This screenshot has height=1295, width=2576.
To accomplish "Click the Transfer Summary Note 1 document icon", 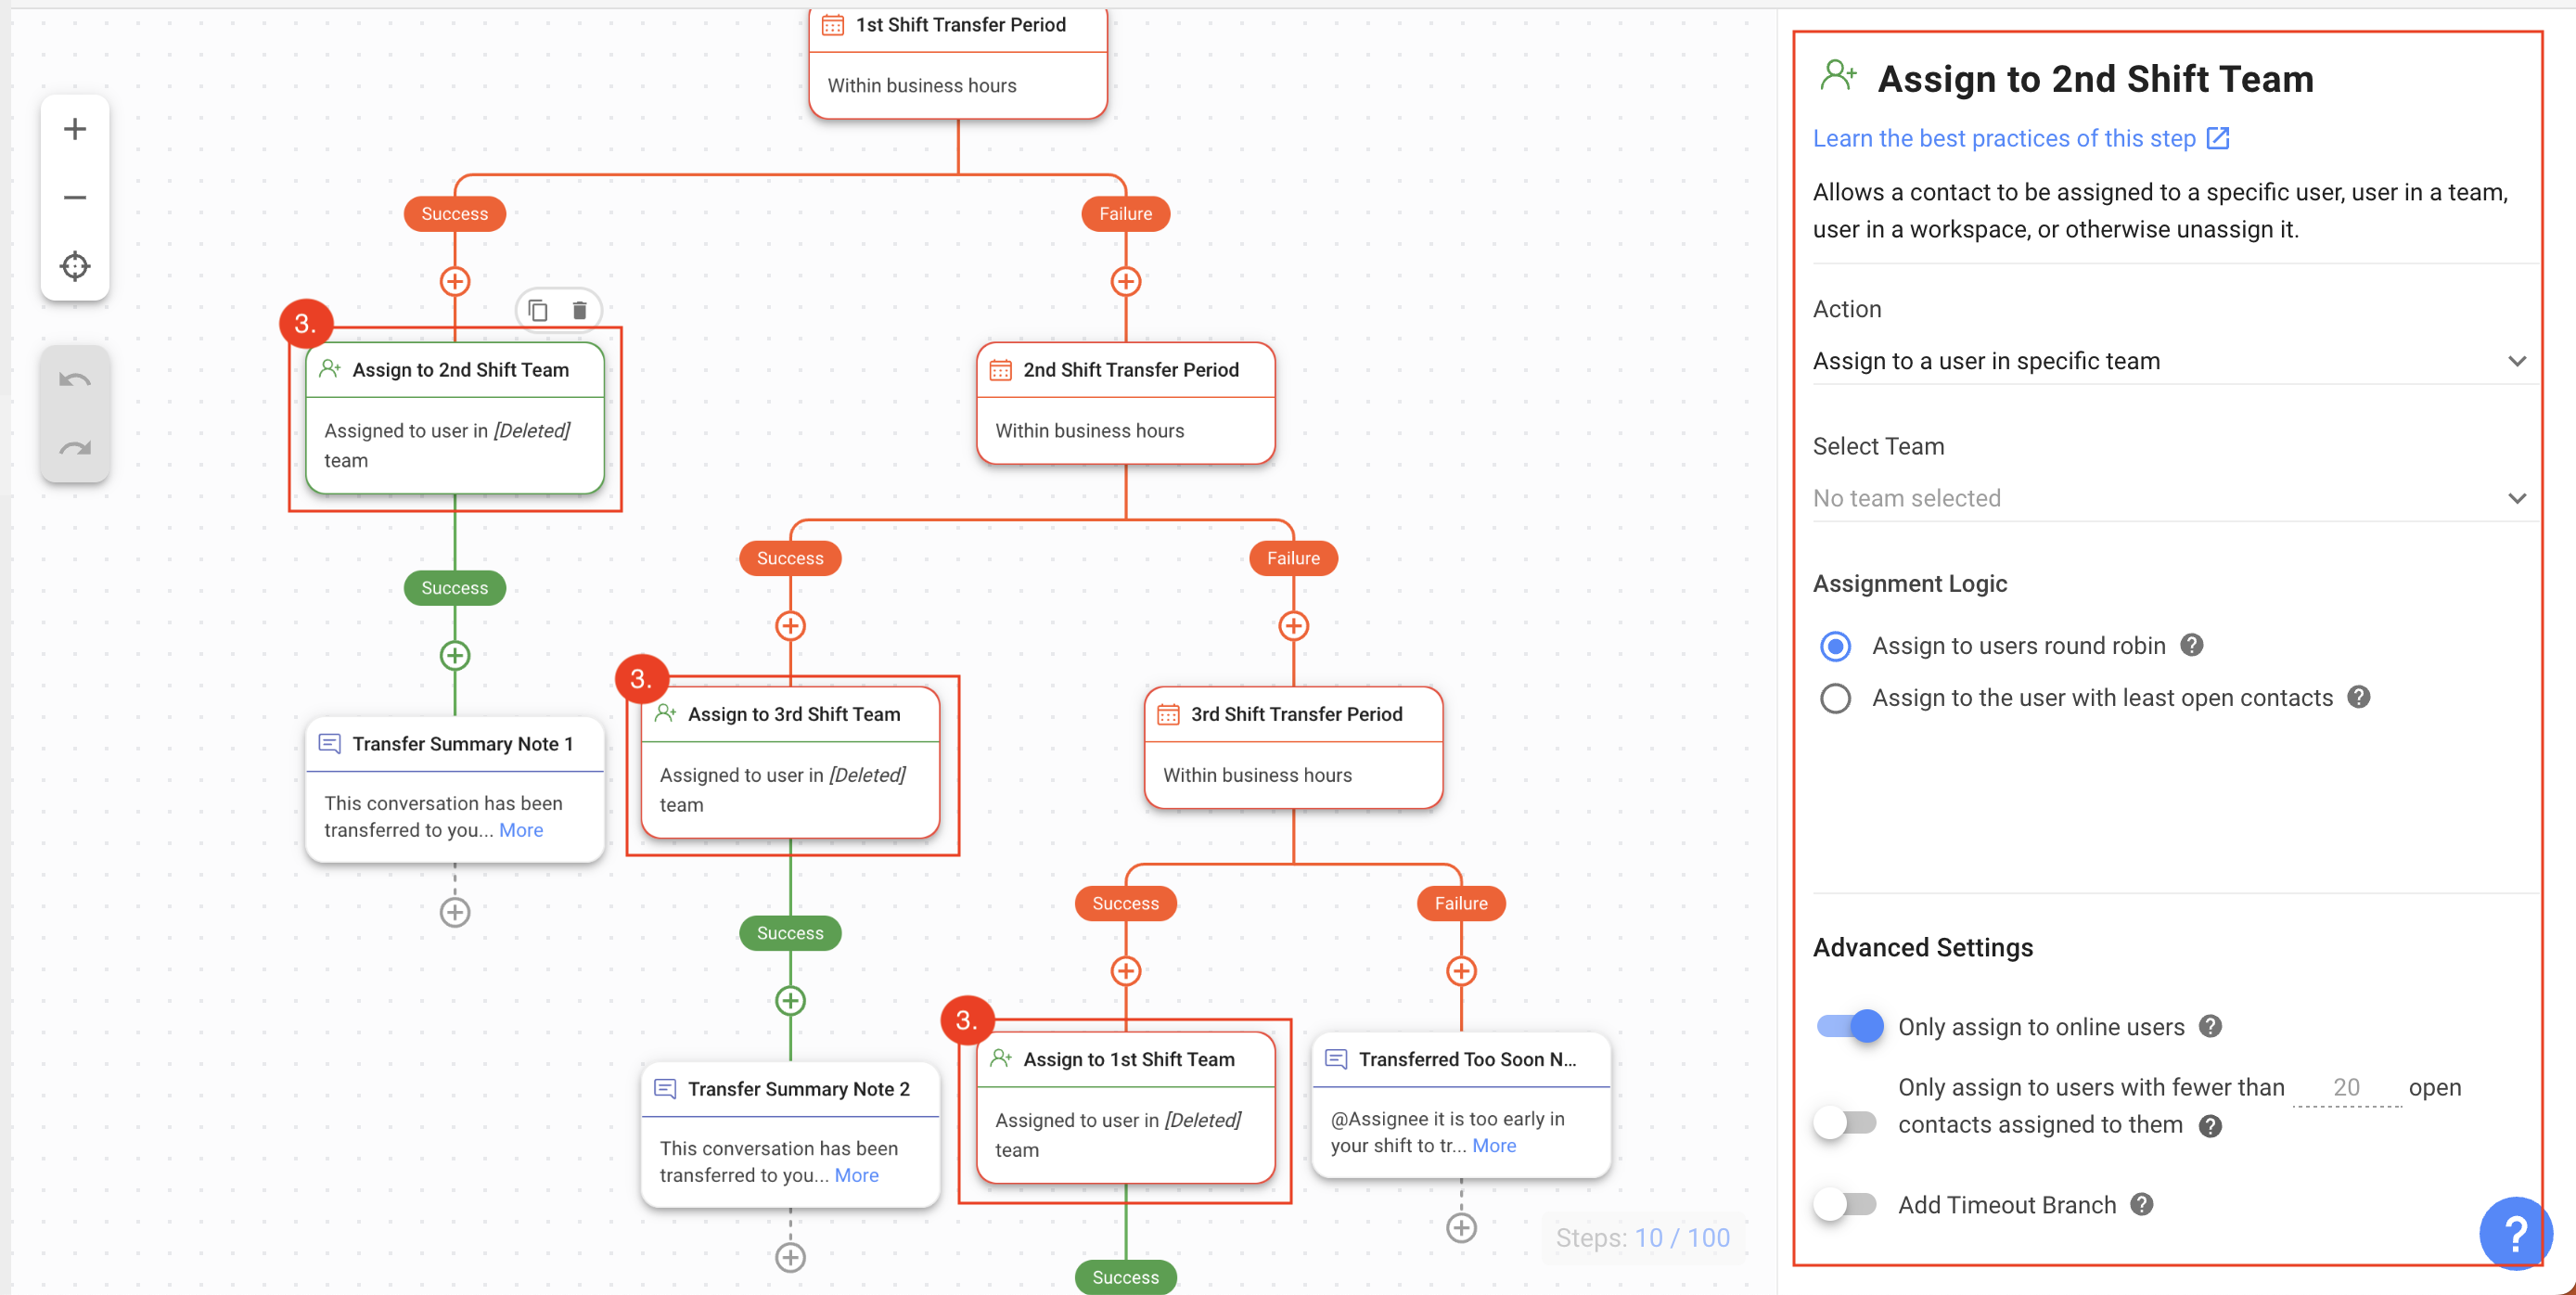I will coord(330,743).
